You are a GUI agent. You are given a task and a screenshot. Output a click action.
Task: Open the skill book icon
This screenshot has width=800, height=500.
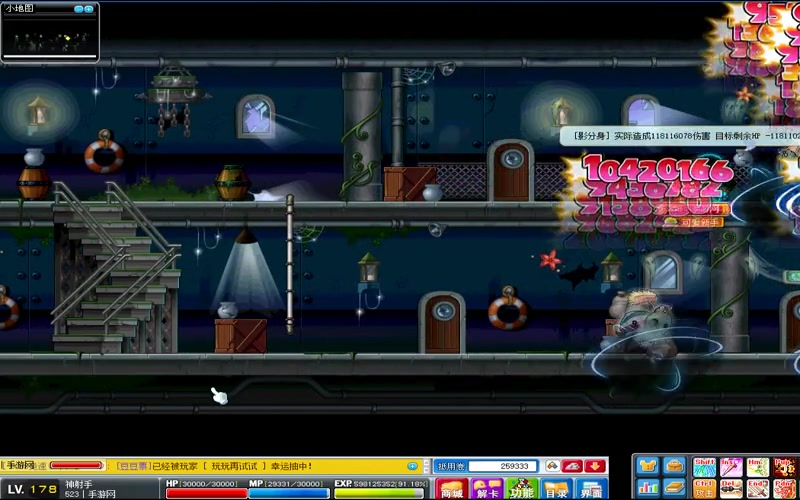coord(674,488)
